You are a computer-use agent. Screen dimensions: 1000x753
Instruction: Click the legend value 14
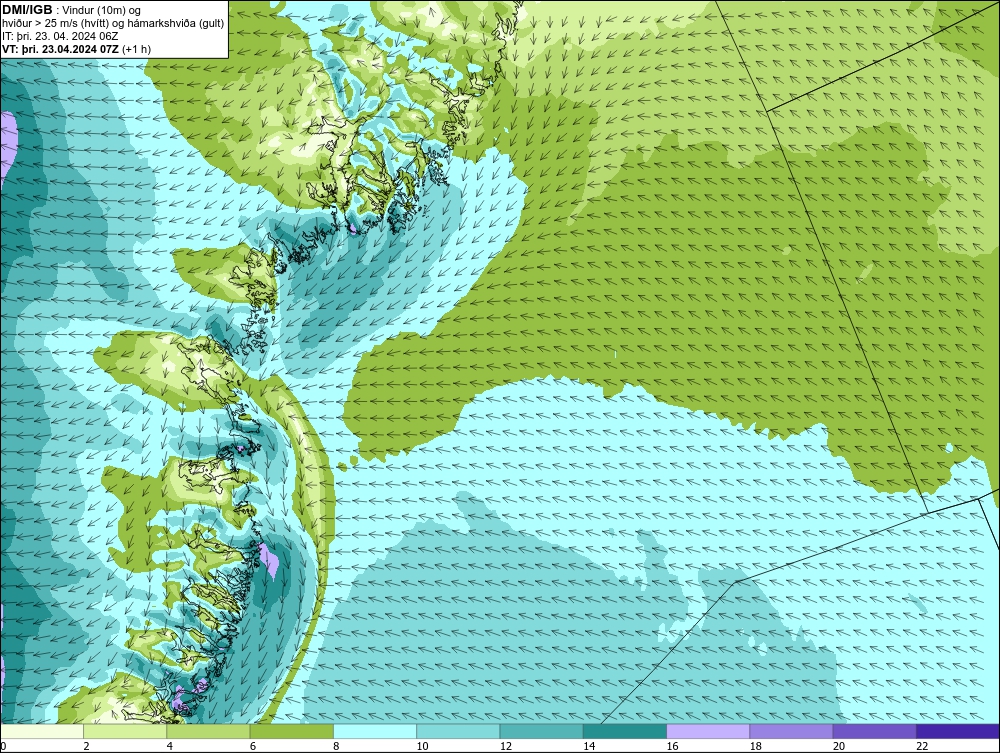(589, 746)
